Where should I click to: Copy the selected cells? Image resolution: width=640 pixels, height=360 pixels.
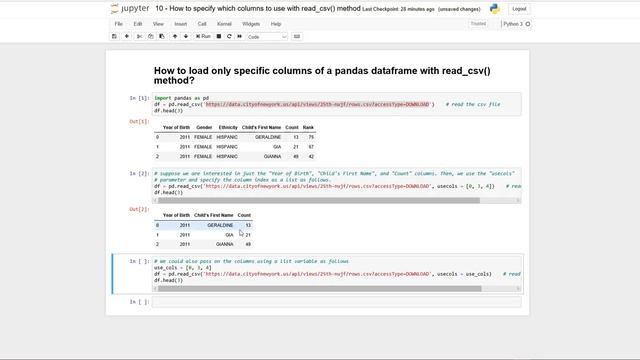(151, 36)
